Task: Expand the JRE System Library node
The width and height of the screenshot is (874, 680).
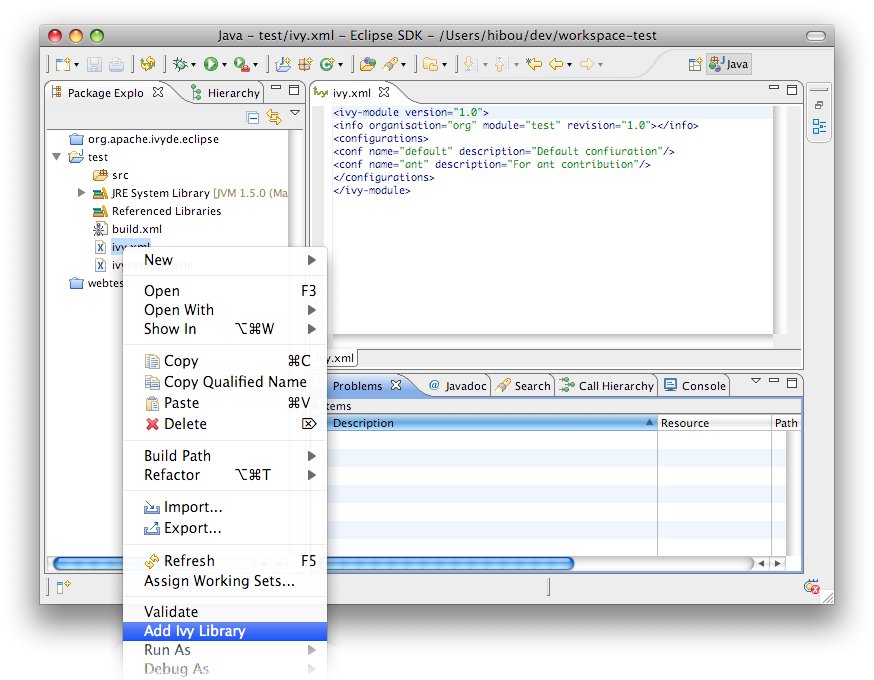Action: (82, 193)
